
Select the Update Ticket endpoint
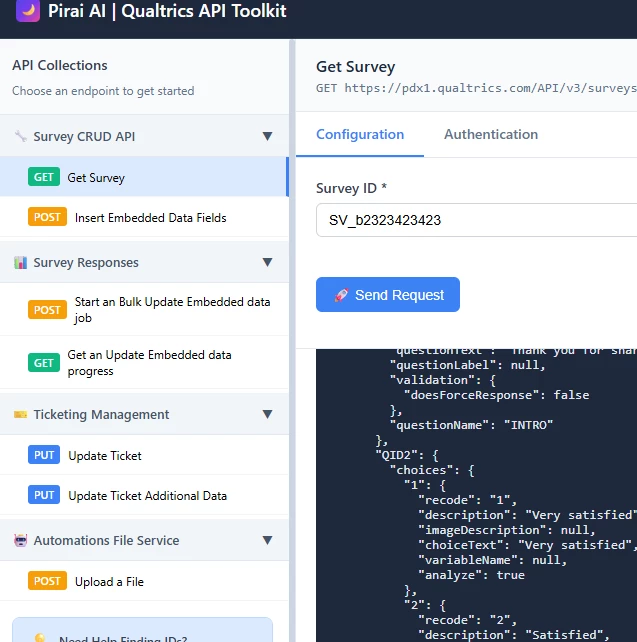coord(144,455)
